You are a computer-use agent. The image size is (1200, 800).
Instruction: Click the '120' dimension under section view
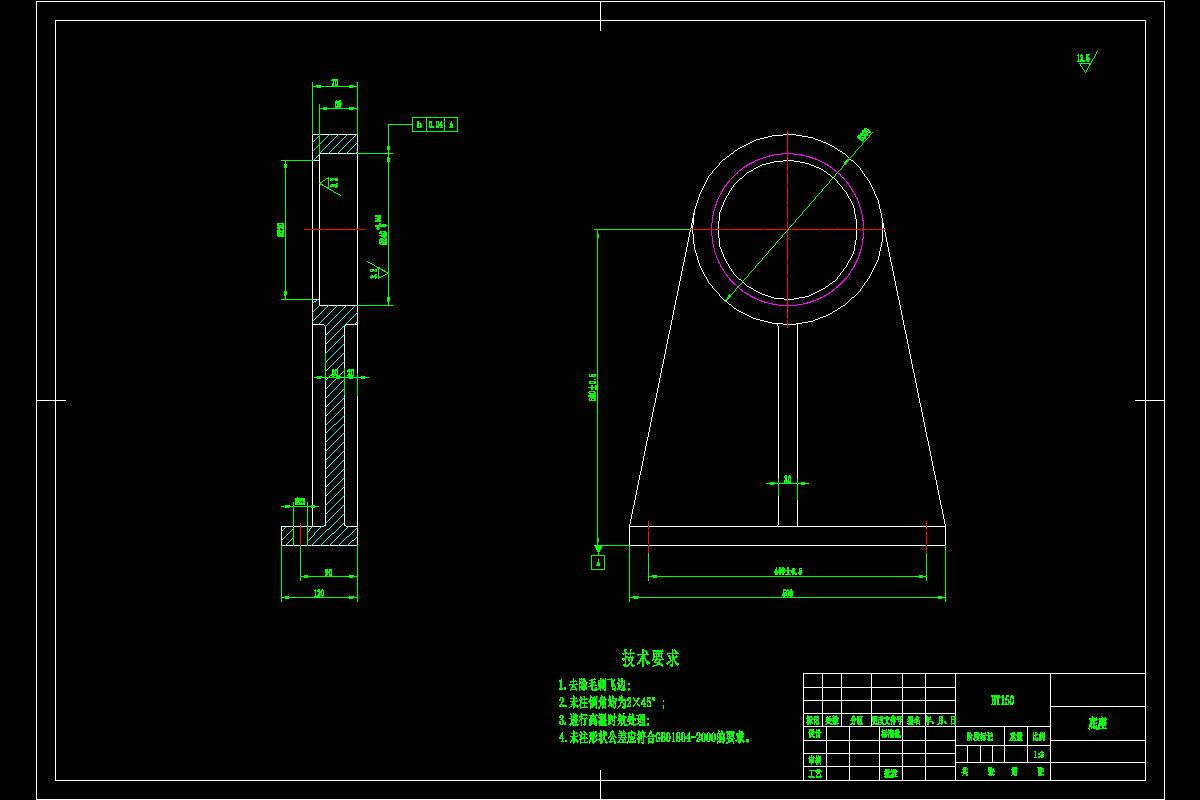click(319, 594)
